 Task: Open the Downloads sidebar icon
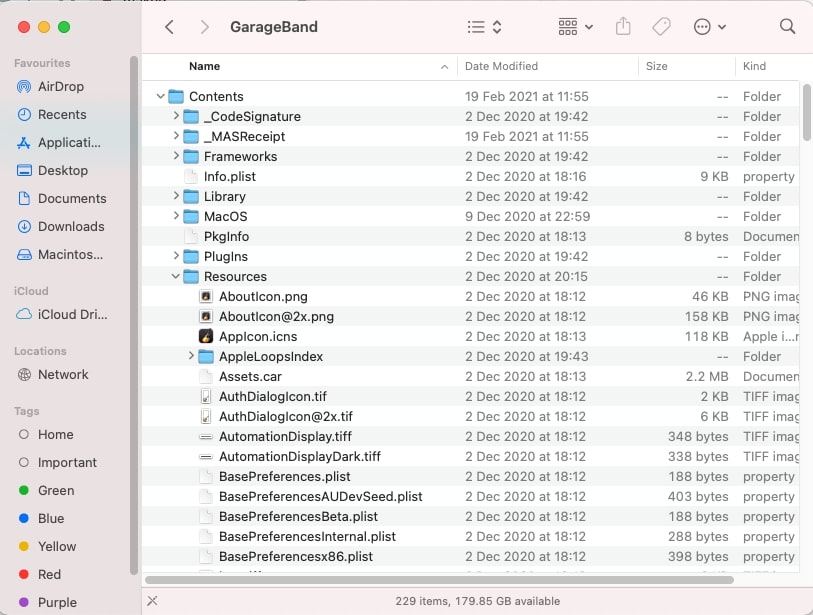(24, 227)
